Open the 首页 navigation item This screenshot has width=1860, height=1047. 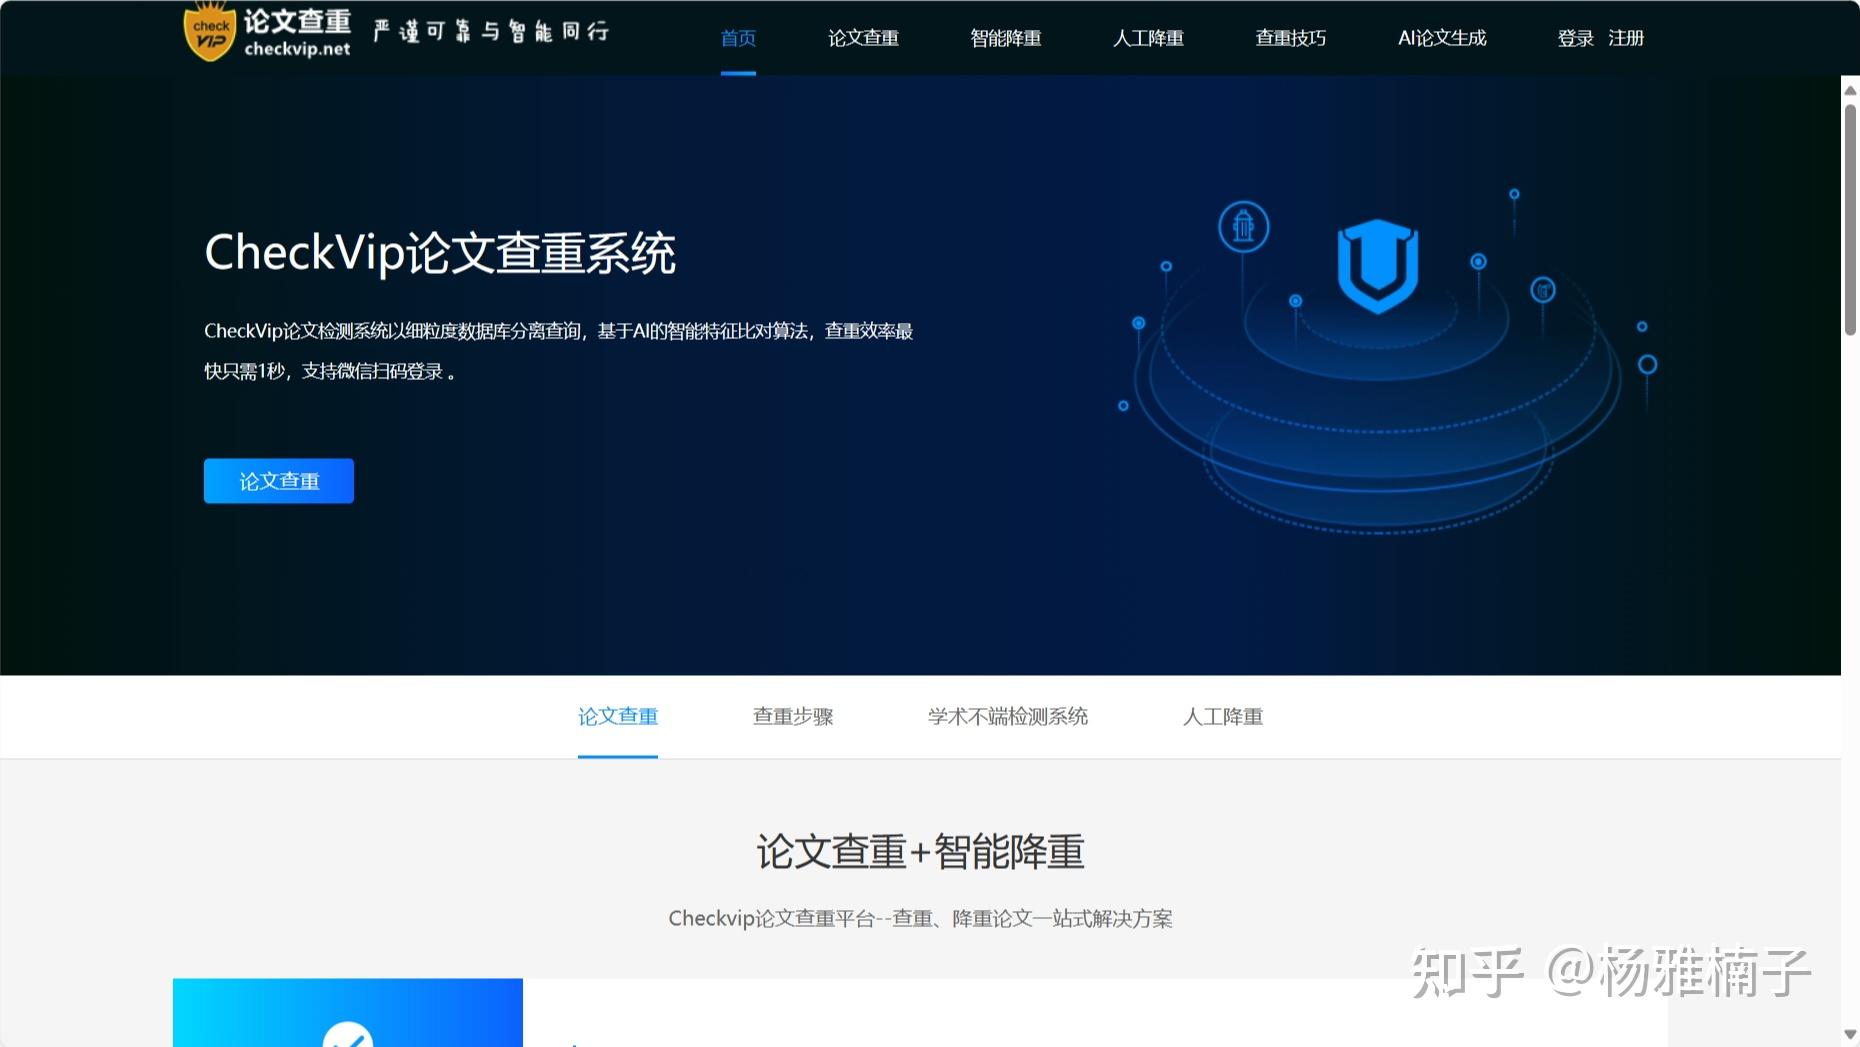(737, 38)
